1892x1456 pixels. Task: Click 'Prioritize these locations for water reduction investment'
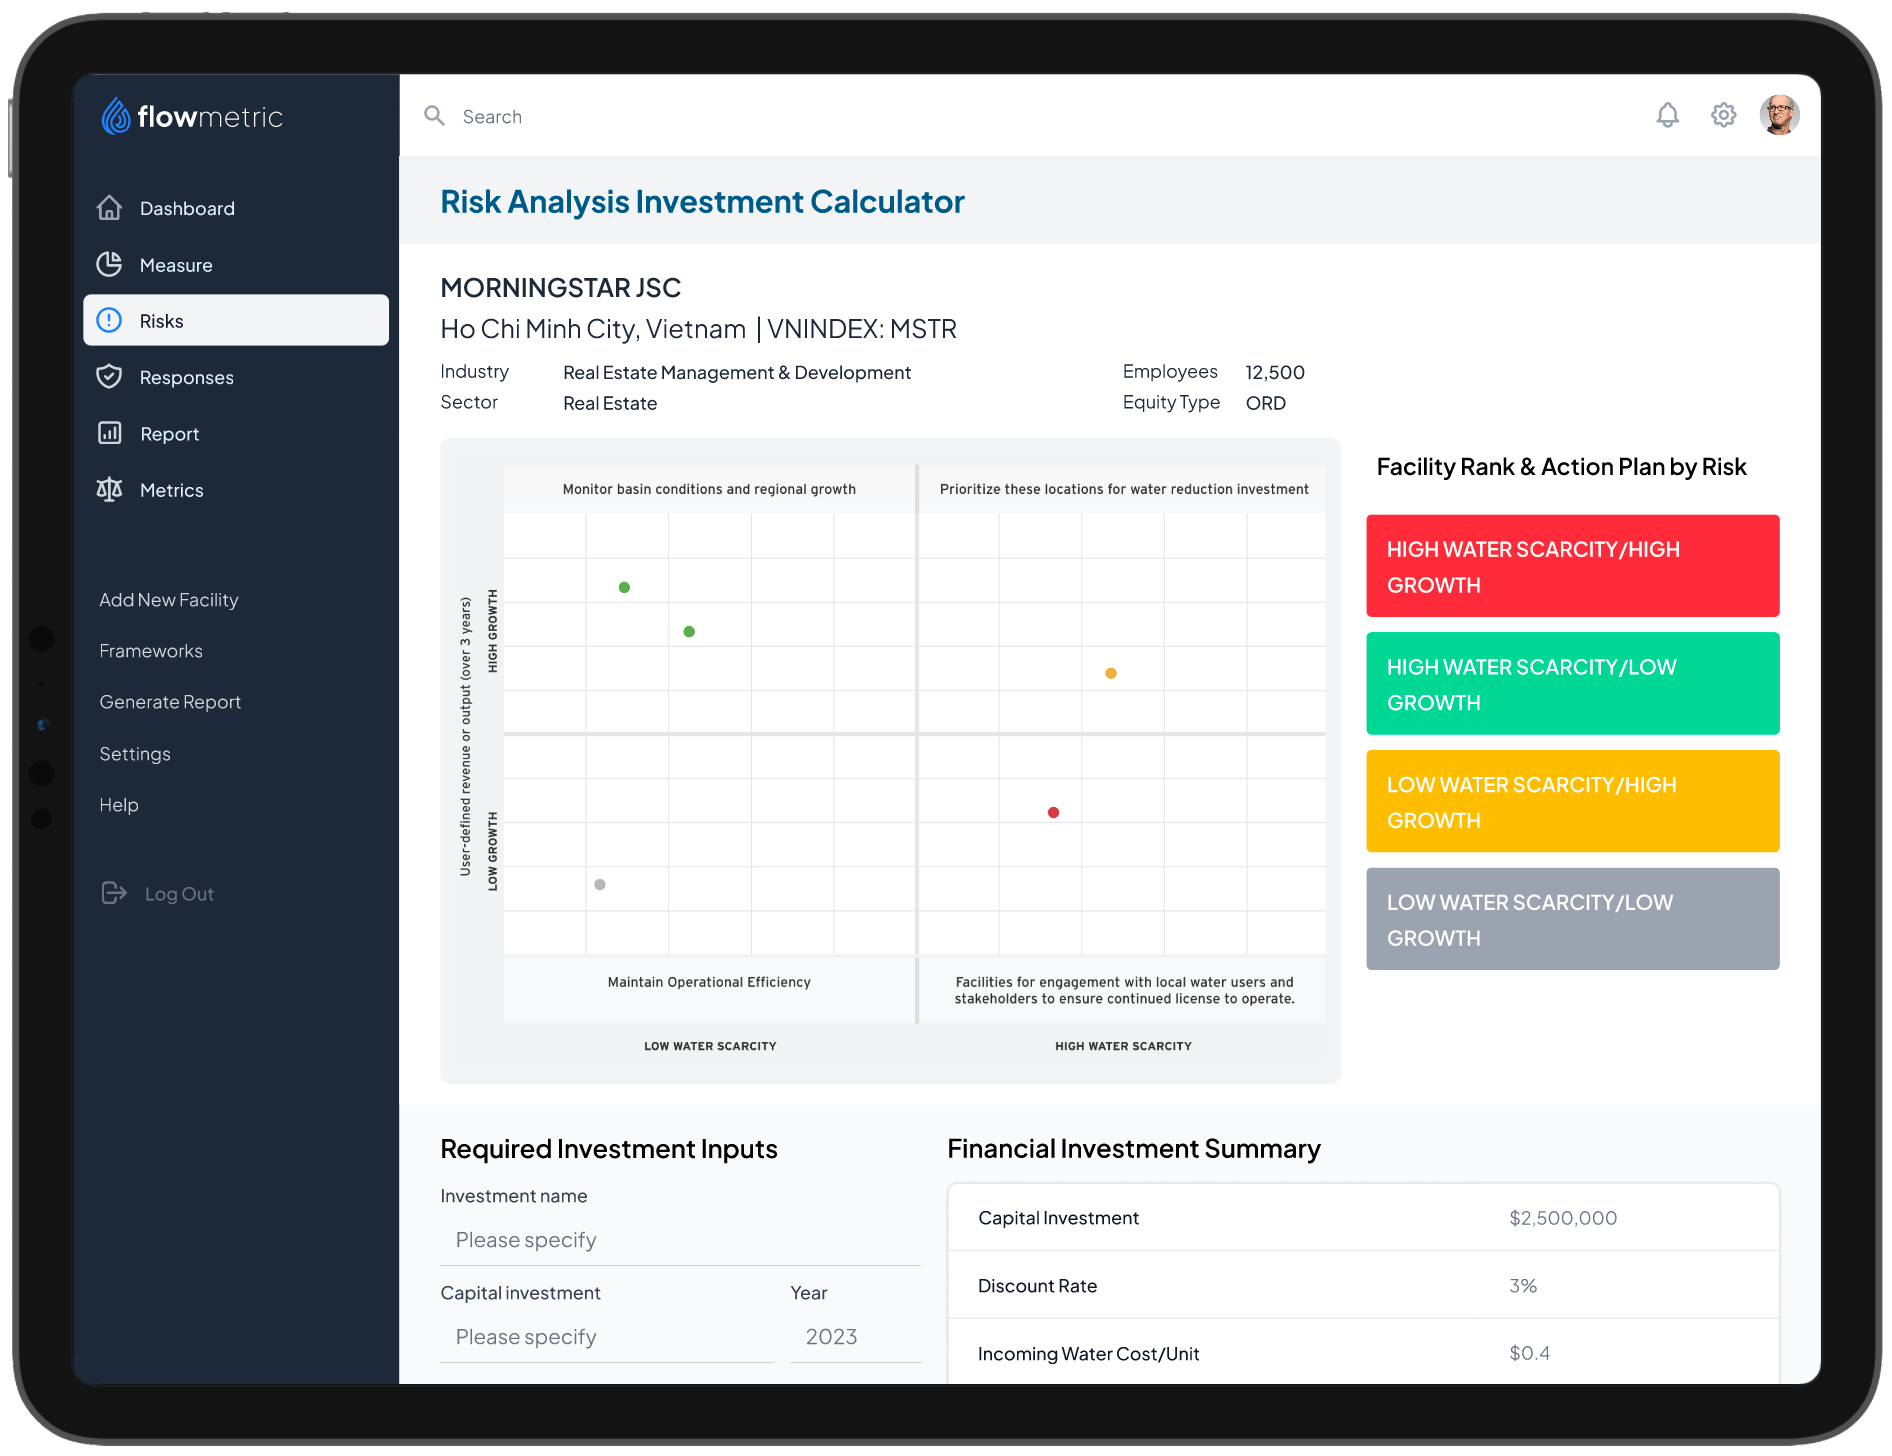pyautogui.click(x=1124, y=489)
